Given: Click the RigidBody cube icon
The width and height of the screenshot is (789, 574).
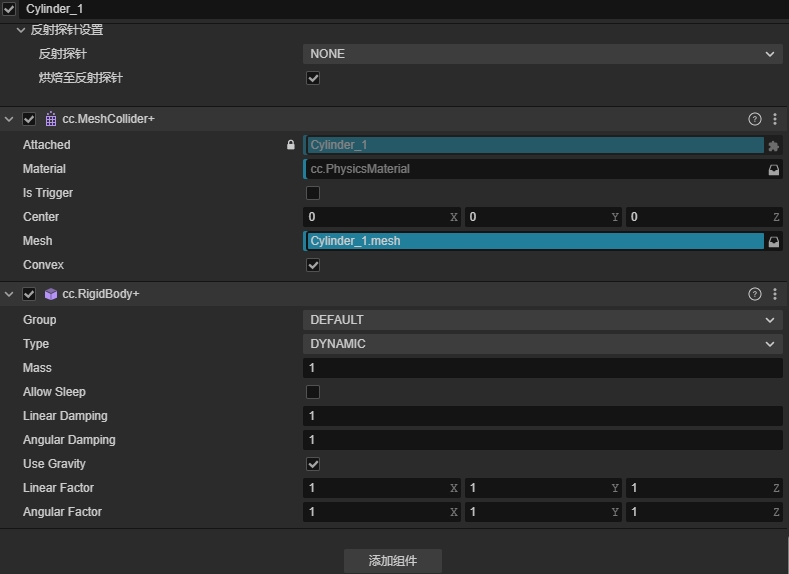Looking at the screenshot, I should click(51, 294).
